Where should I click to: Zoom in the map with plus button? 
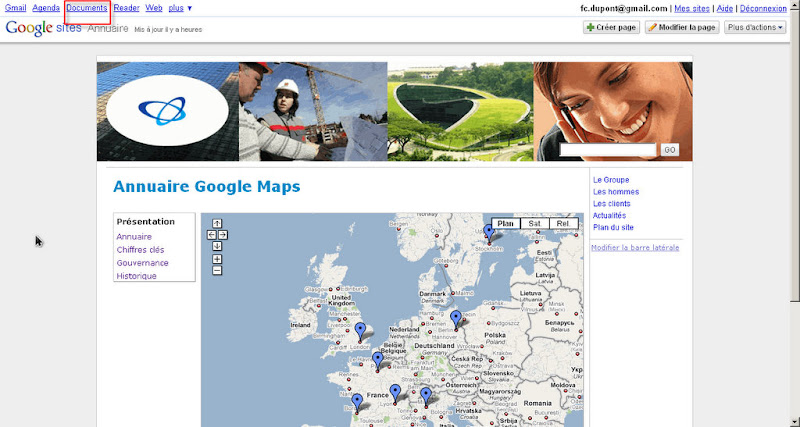(217, 259)
